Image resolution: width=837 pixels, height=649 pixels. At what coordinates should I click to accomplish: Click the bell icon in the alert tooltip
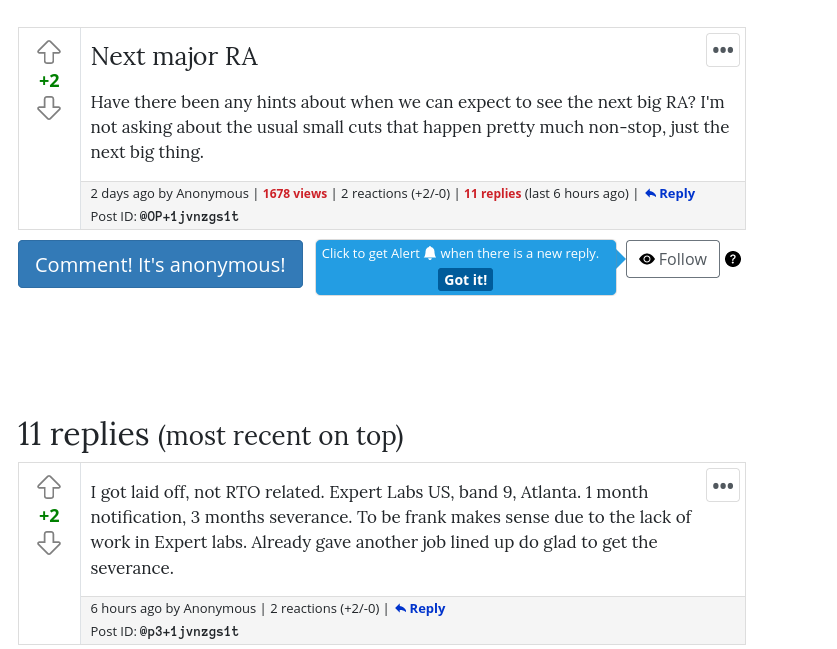pos(430,254)
